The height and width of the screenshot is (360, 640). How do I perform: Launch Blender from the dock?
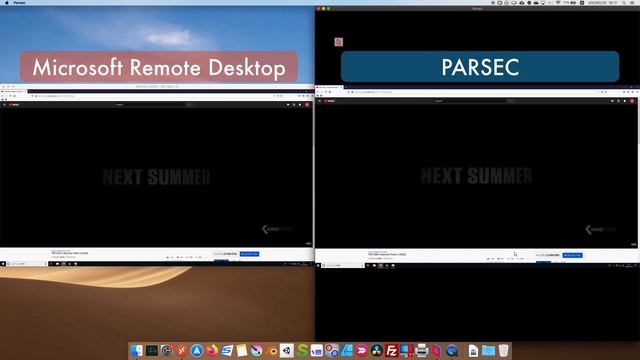pyautogui.click(x=271, y=350)
